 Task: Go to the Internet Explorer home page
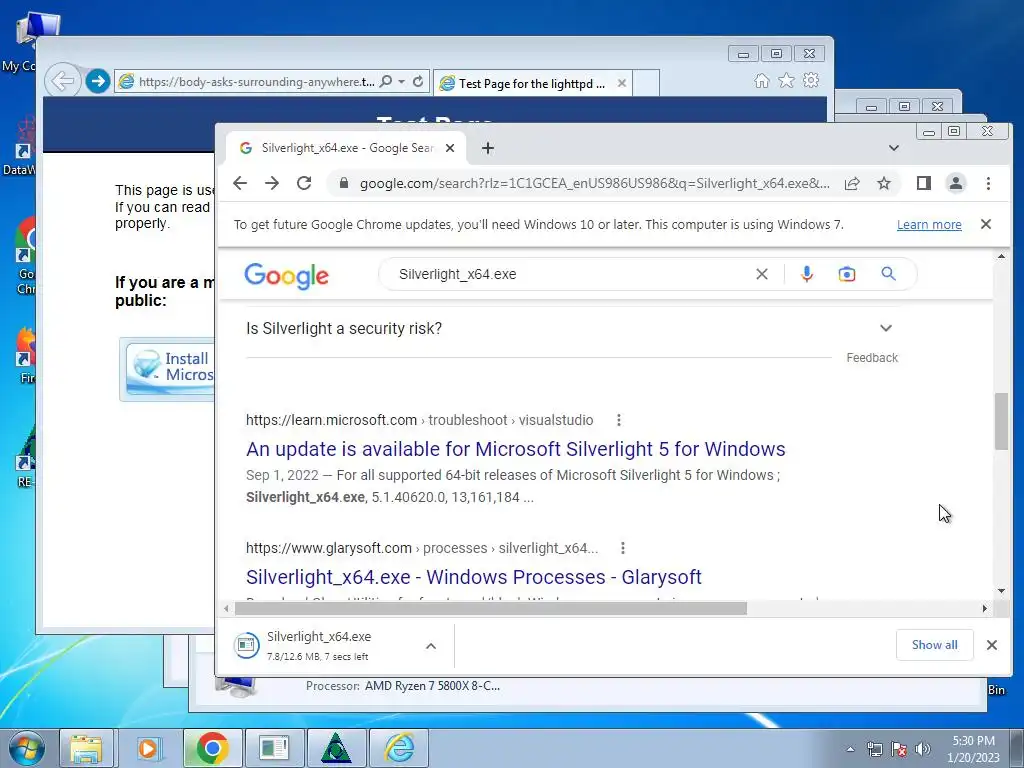[x=761, y=80]
